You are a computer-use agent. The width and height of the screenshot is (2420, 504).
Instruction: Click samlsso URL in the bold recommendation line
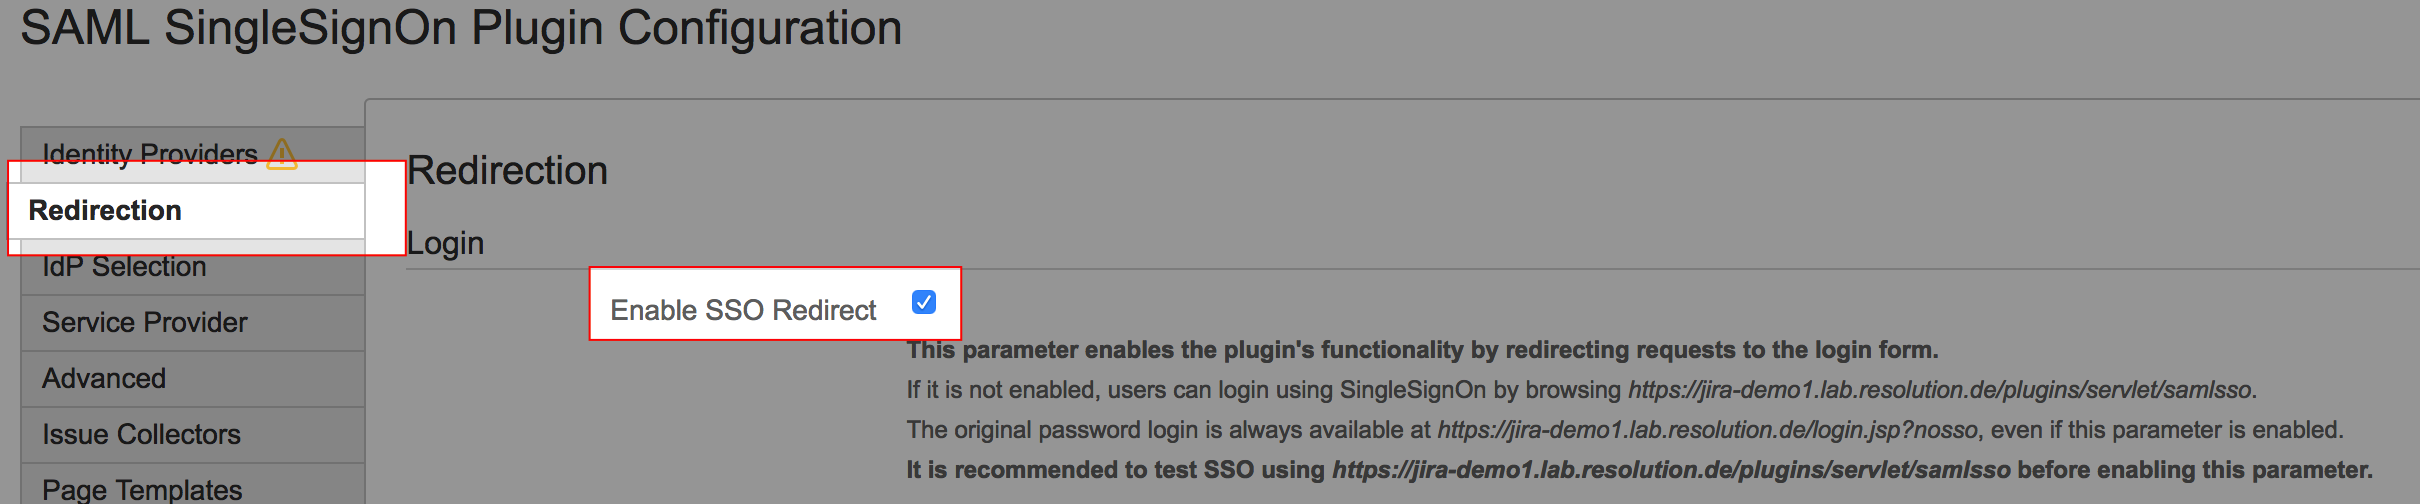point(1670,470)
